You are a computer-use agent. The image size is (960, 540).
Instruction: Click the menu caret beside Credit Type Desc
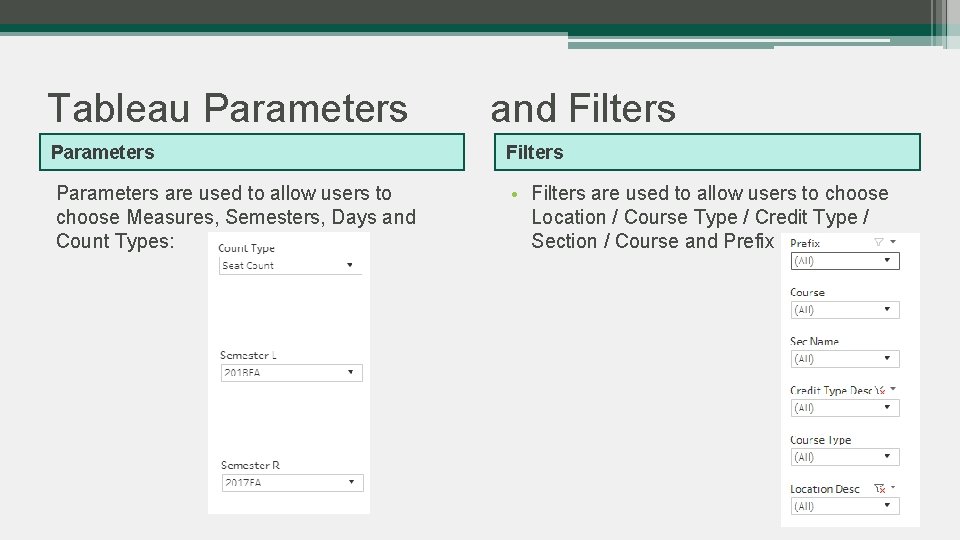pyautogui.click(x=893, y=389)
